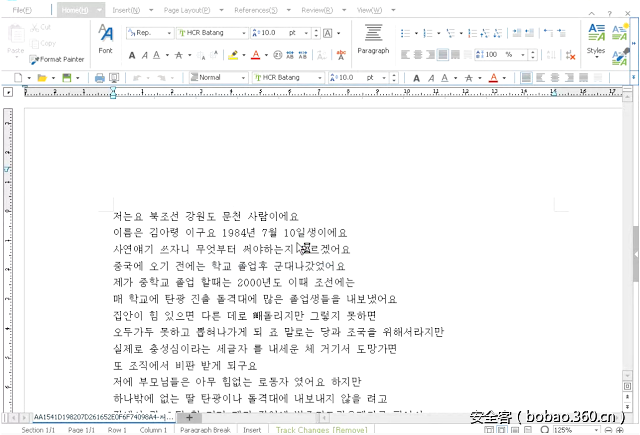Select the AA1541D198207D… document tab

104,417
